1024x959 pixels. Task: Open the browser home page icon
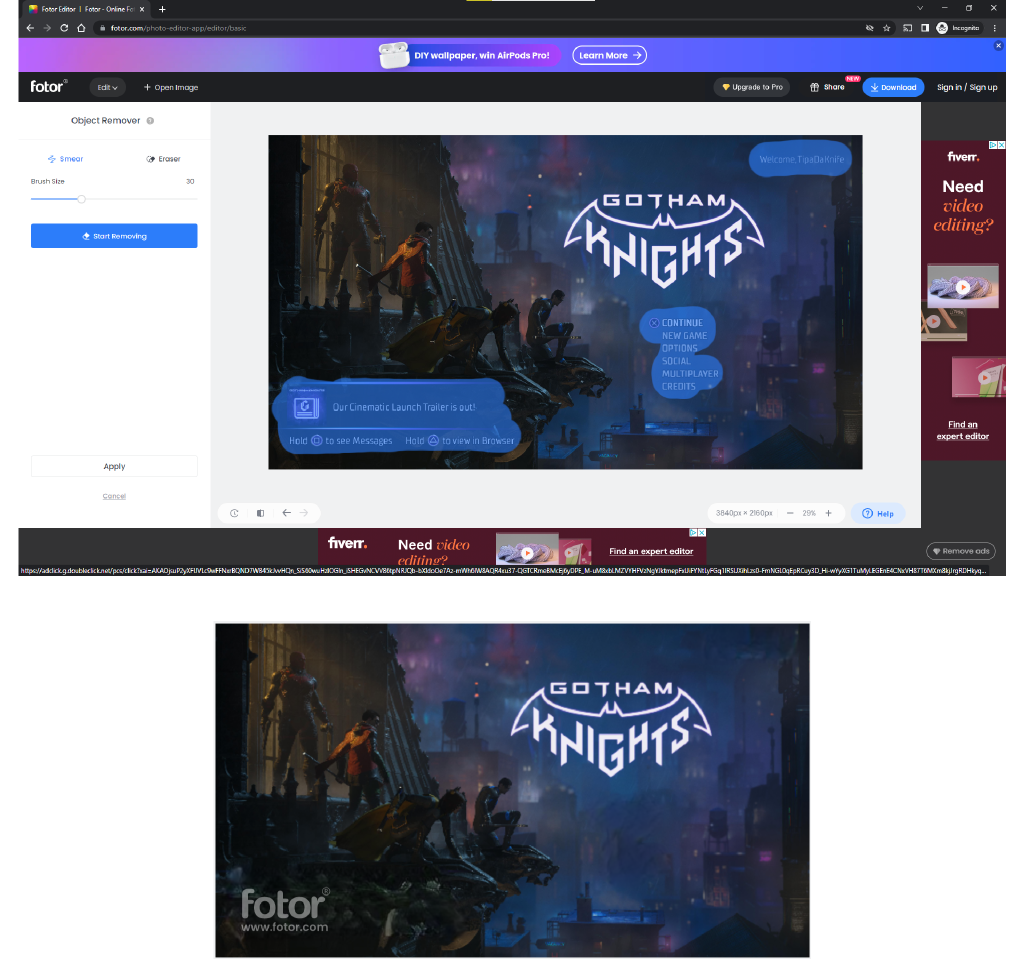click(x=81, y=28)
